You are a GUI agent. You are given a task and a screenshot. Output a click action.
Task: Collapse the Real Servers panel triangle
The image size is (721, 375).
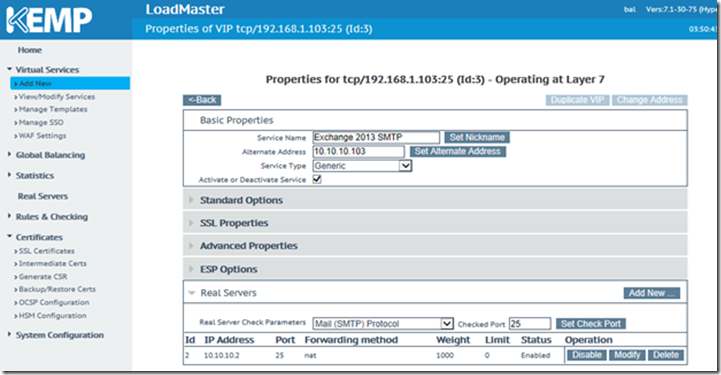(192, 293)
